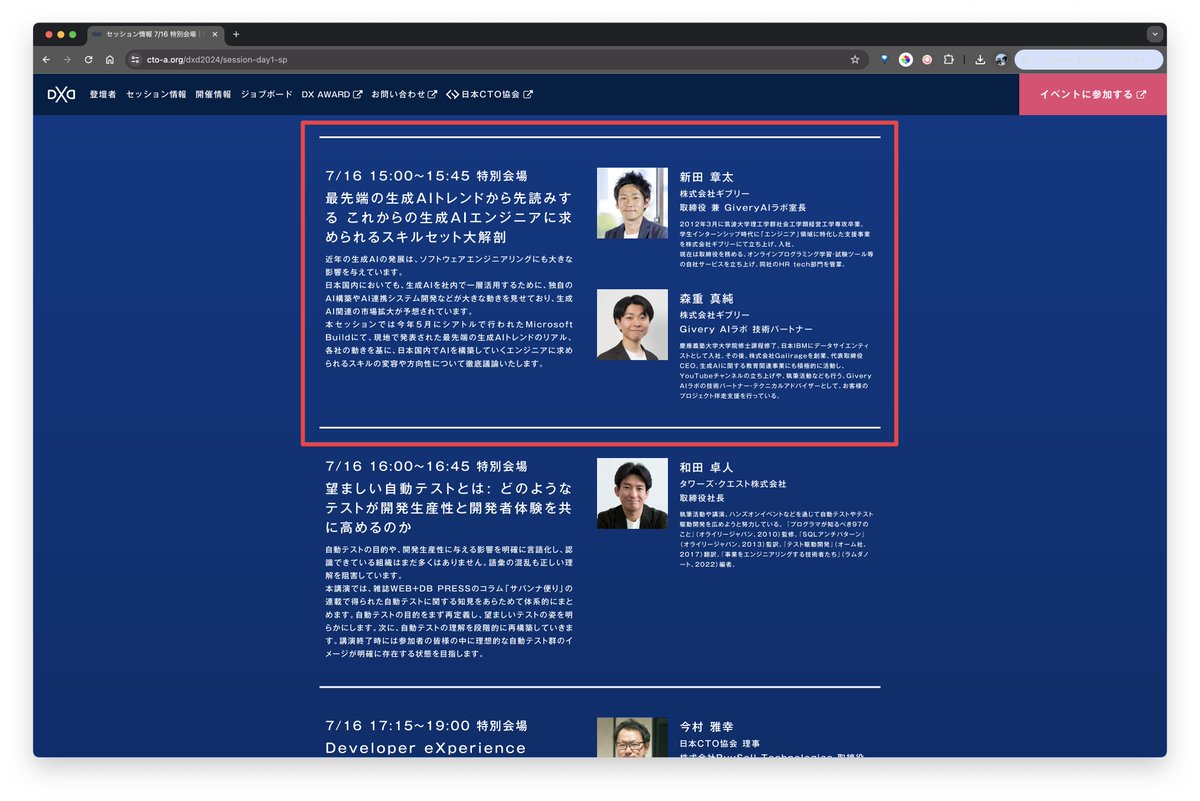Click the text 日本CTO協会 理事

coord(719,743)
